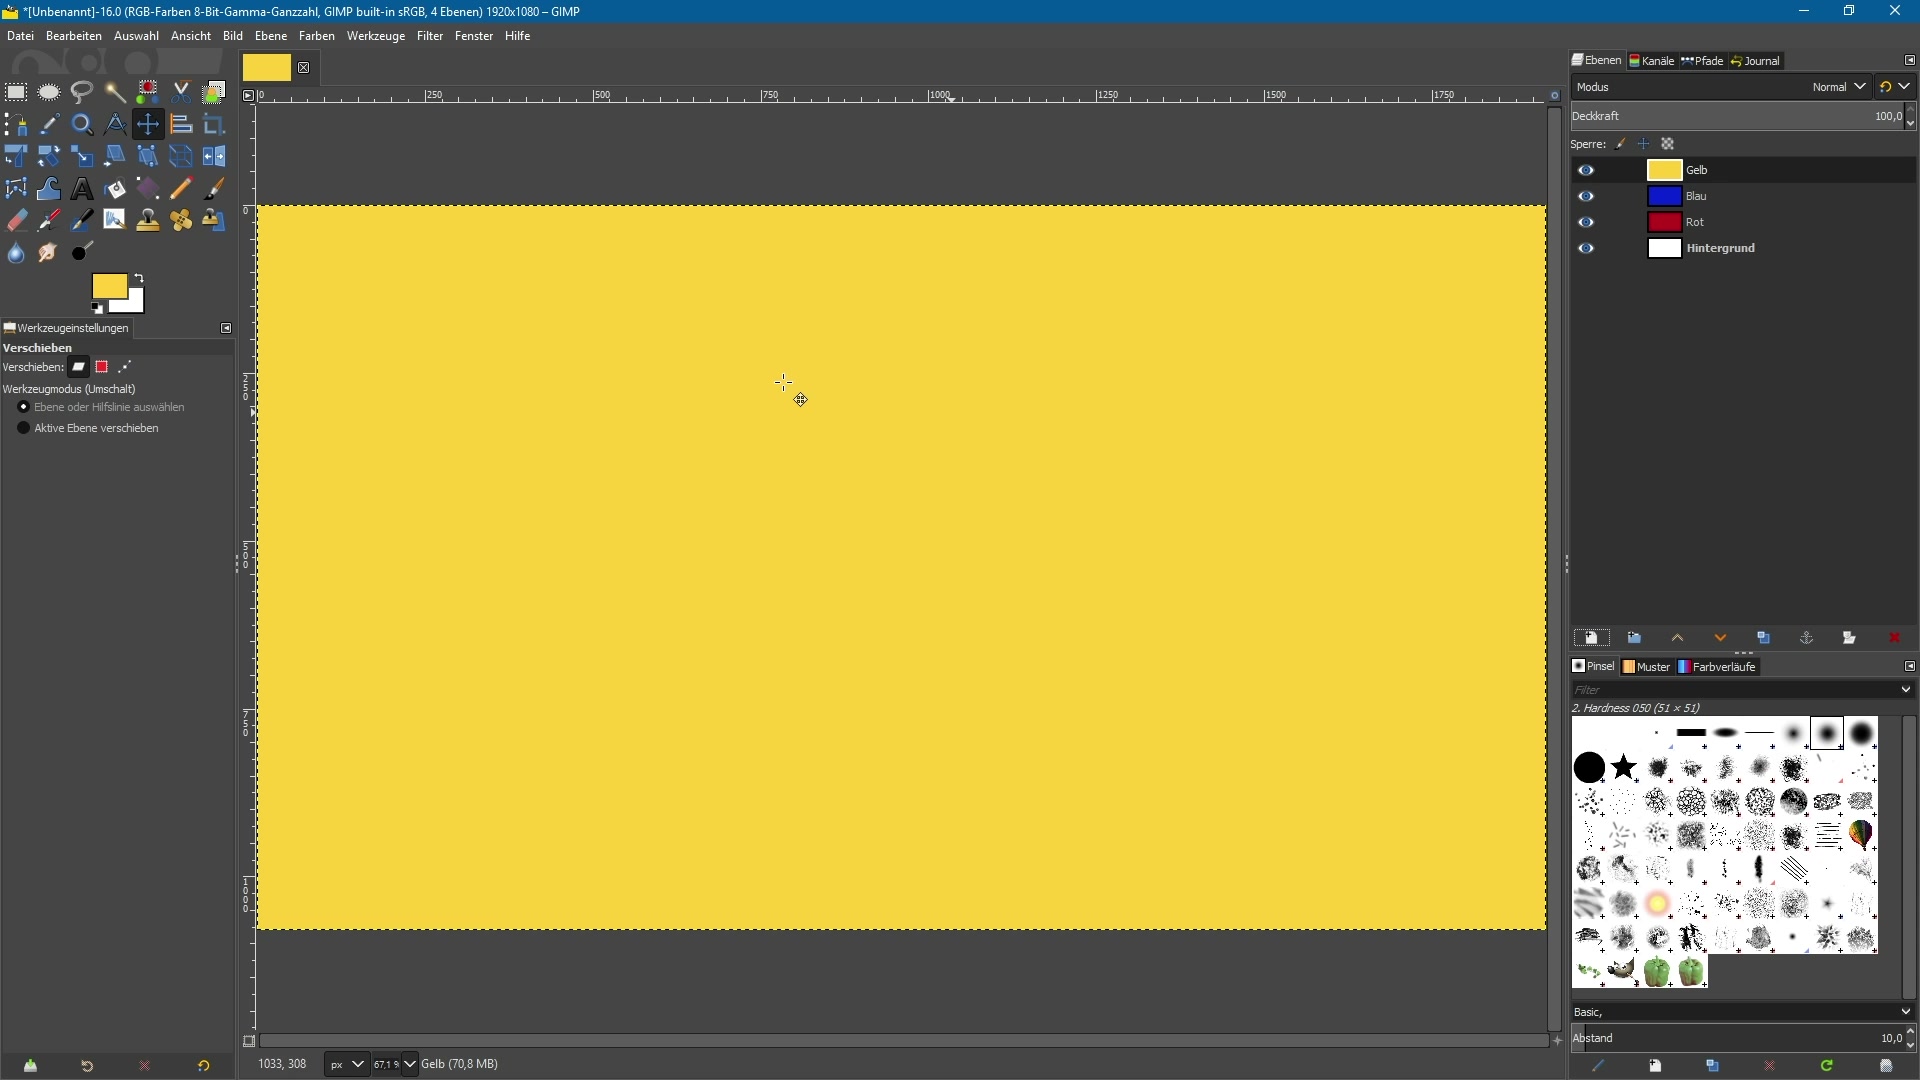The image size is (1920, 1080).
Task: Activate the Clone stamp tool
Action: click(x=148, y=221)
